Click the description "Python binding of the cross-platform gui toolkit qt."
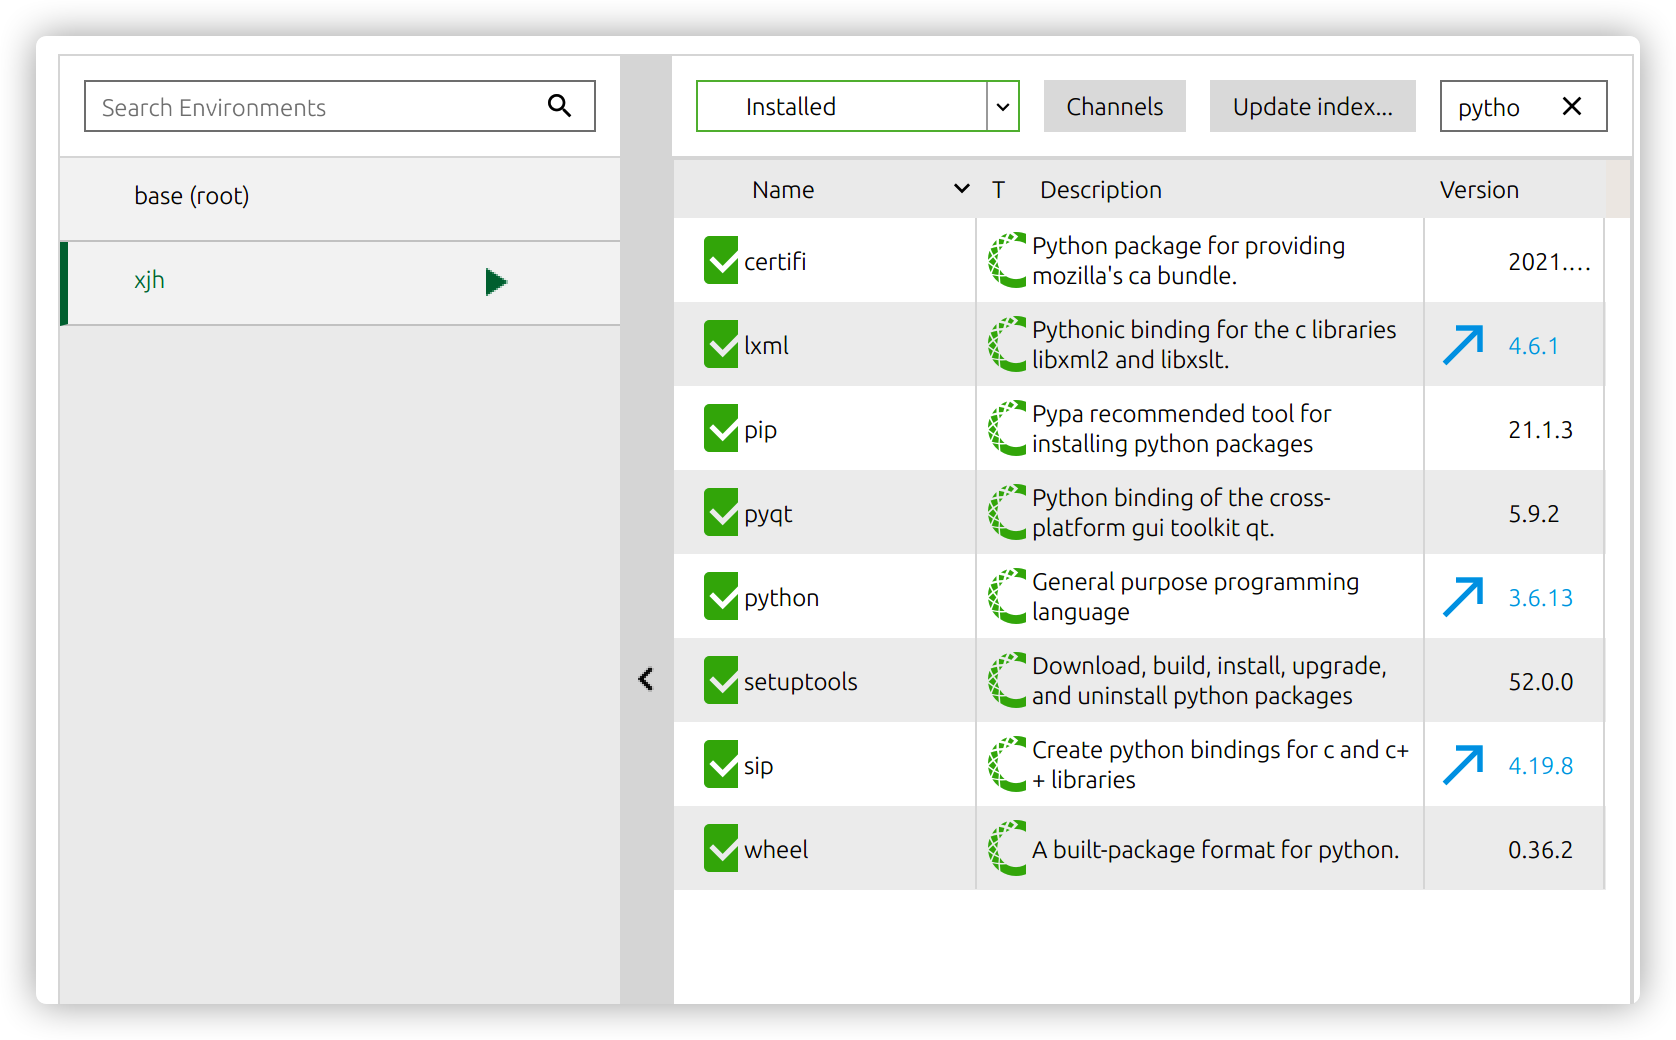This screenshot has height=1040, width=1676. click(1181, 513)
